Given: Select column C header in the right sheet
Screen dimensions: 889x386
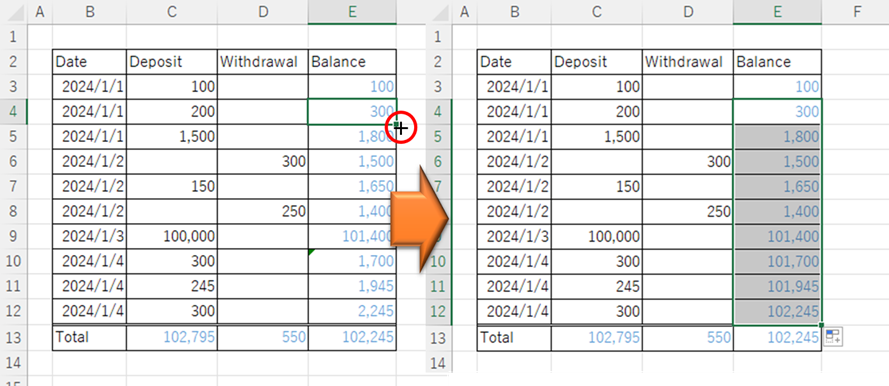Looking at the screenshot, I should point(596,12).
